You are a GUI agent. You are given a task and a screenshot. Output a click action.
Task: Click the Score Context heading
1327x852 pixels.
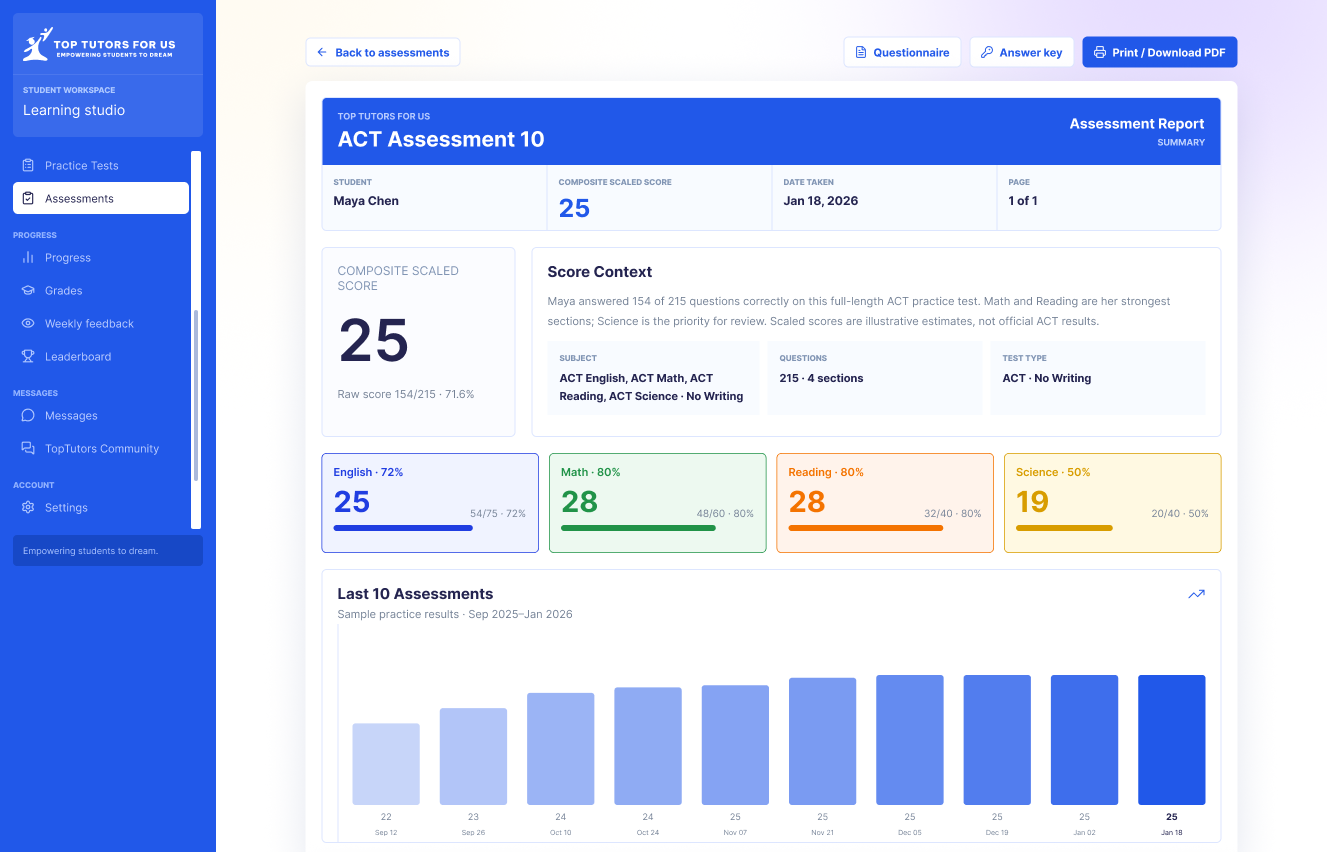click(x=600, y=272)
